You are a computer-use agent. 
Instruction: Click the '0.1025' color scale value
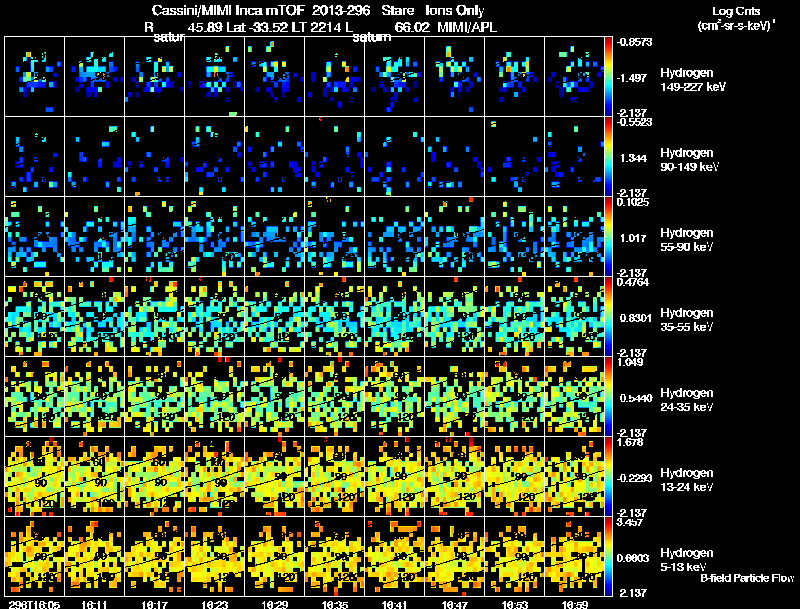coord(633,202)
